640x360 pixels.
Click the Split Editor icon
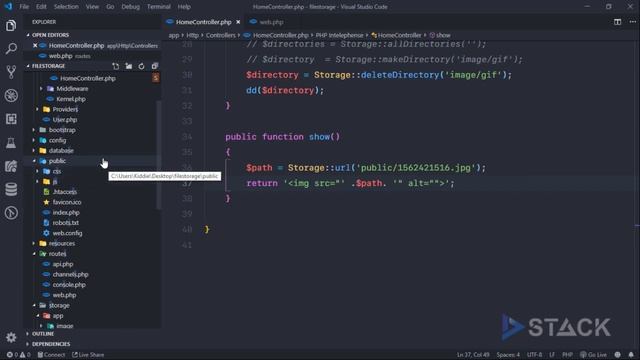617,22
